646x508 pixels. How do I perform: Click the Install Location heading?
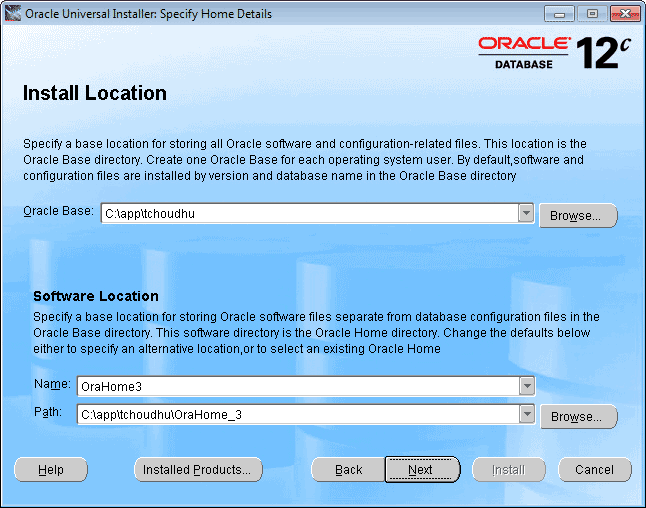point(95,93)
